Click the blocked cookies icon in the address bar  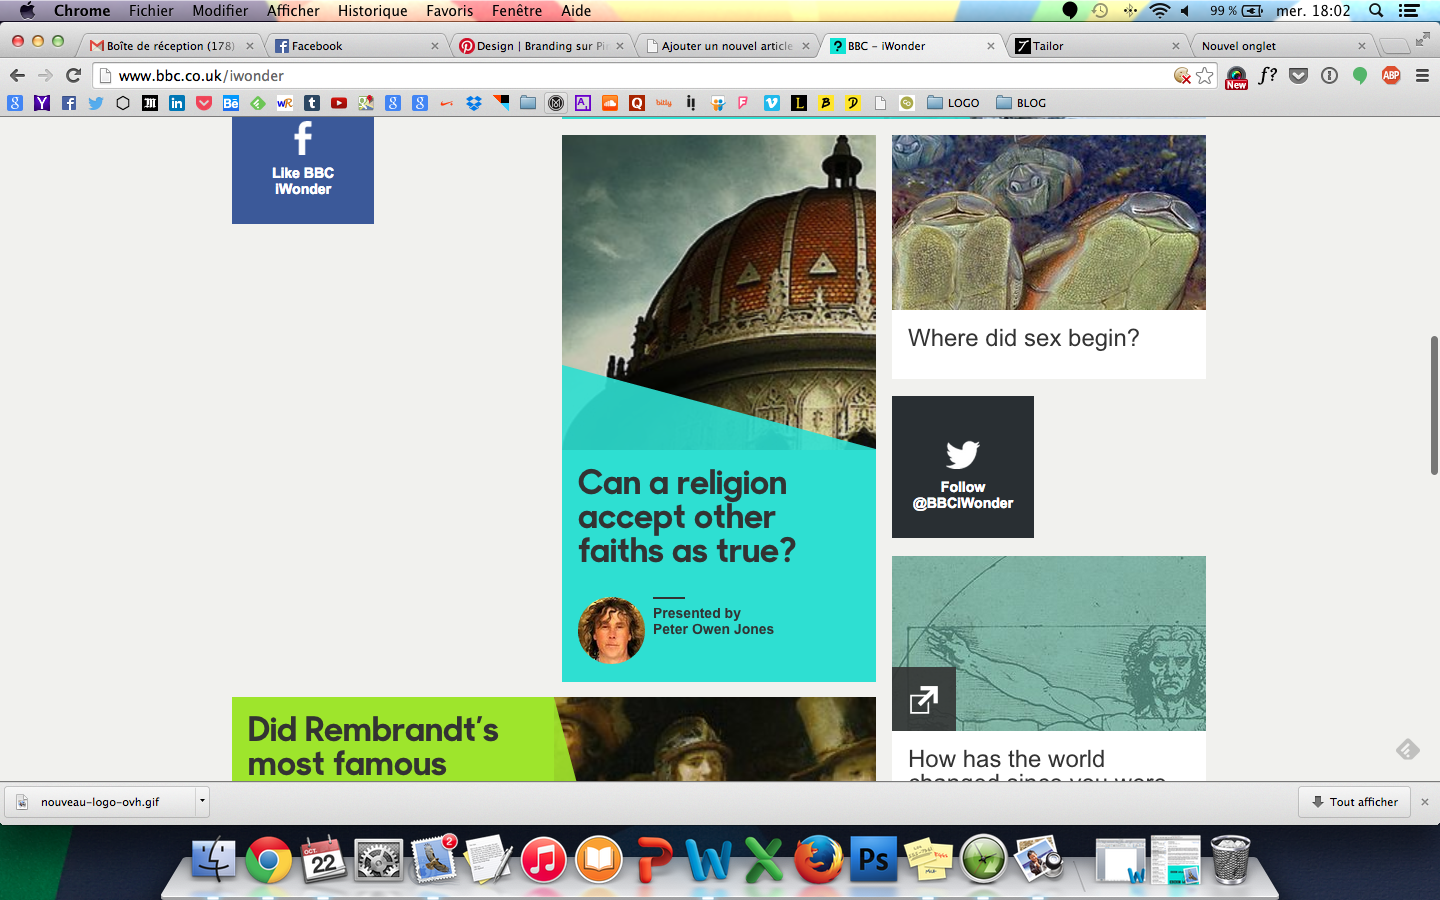1182,76
